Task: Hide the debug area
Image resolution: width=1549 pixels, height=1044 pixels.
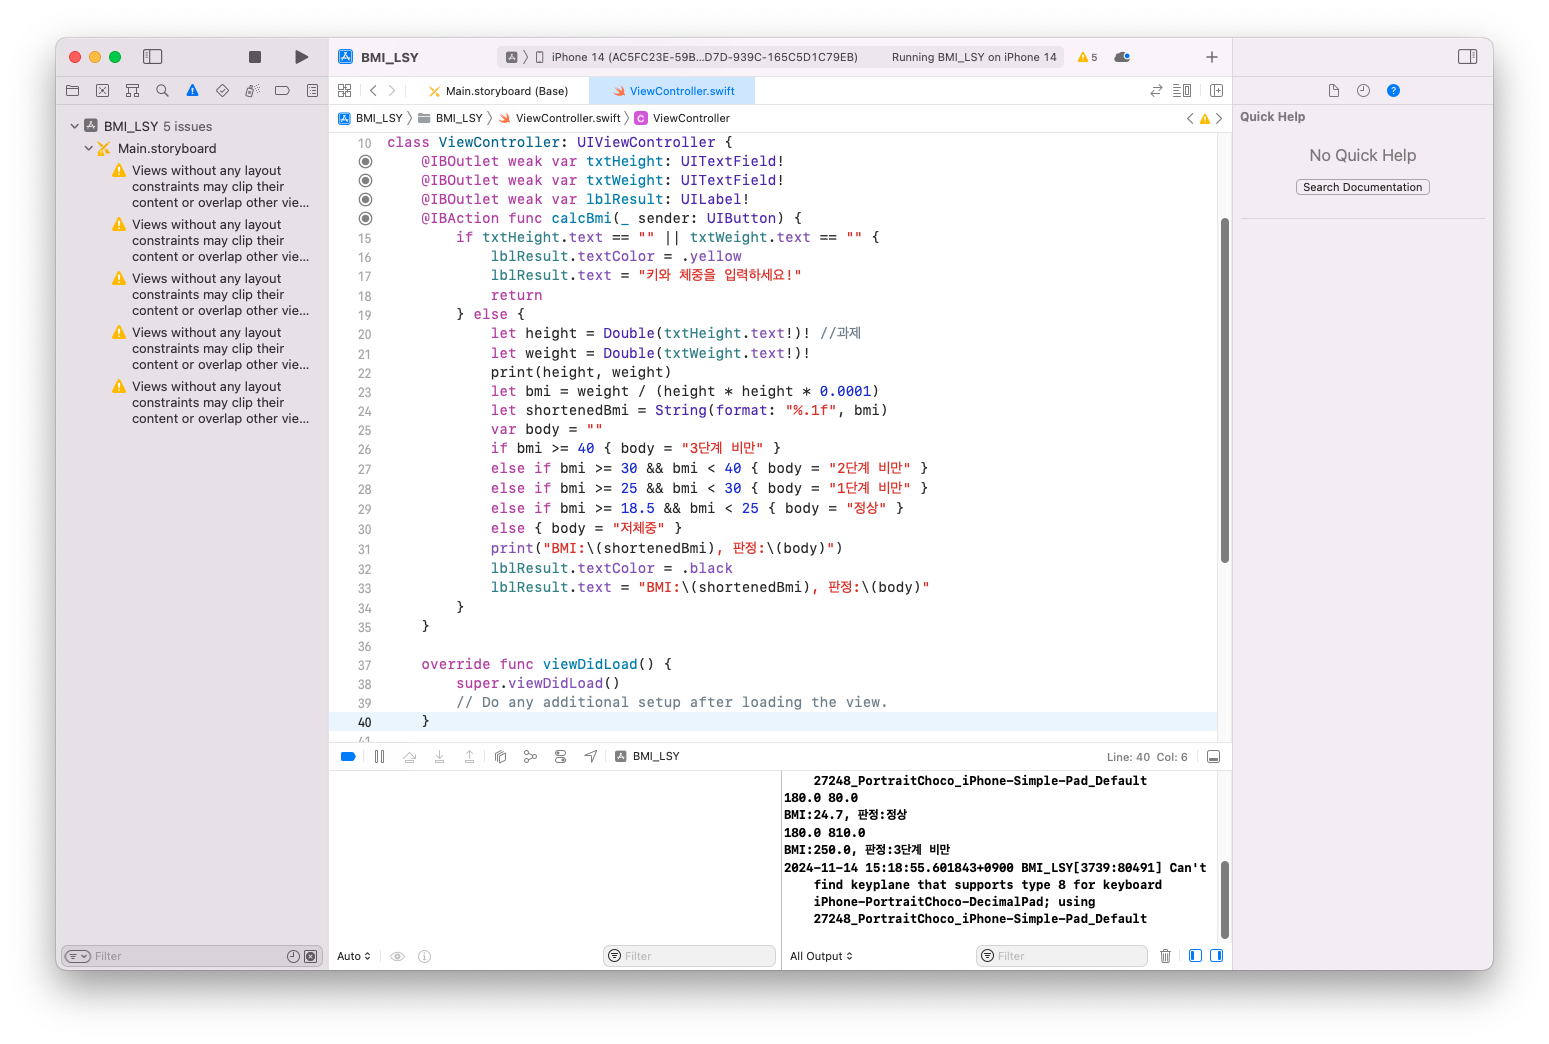Action: pyautogui.click(x=1213, y=757)
